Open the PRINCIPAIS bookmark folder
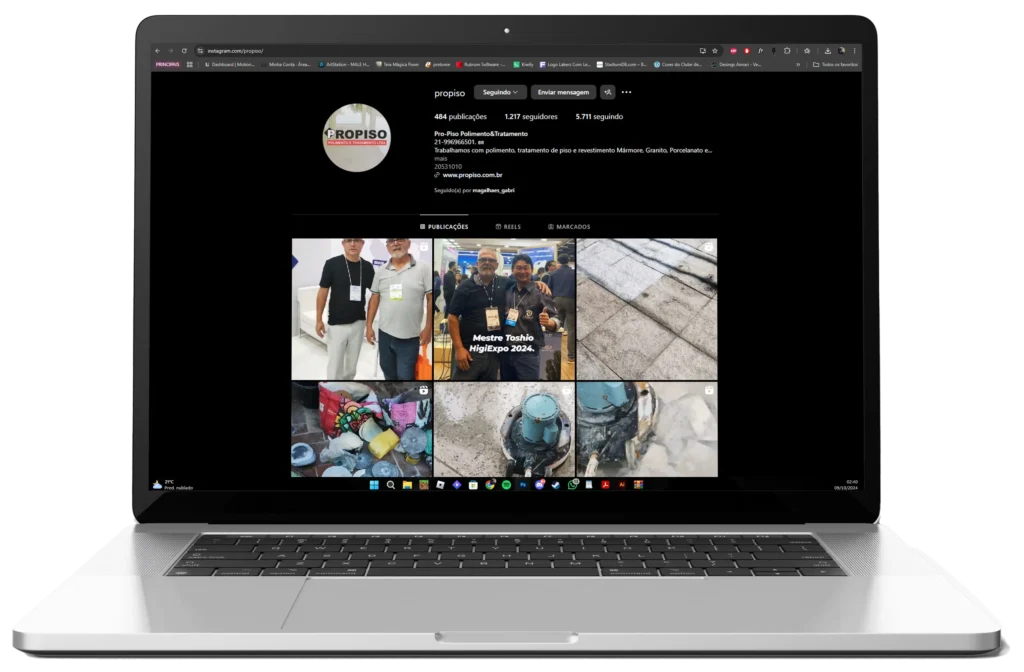The image size is (1024, 672). [167, 65]
